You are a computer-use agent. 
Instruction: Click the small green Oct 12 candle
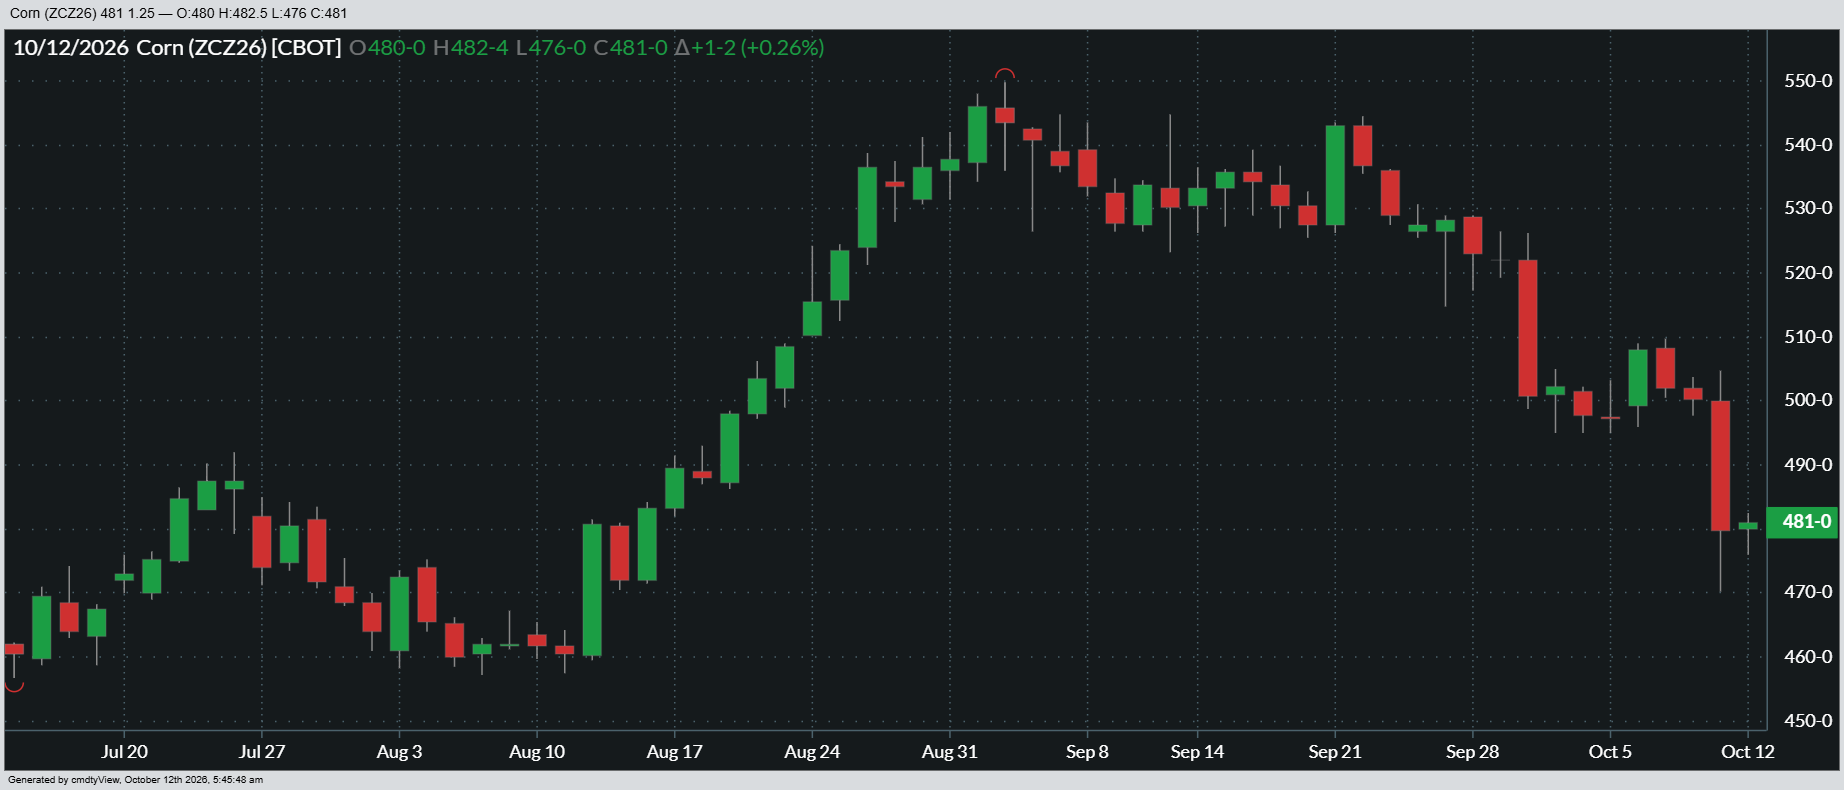1748,525
